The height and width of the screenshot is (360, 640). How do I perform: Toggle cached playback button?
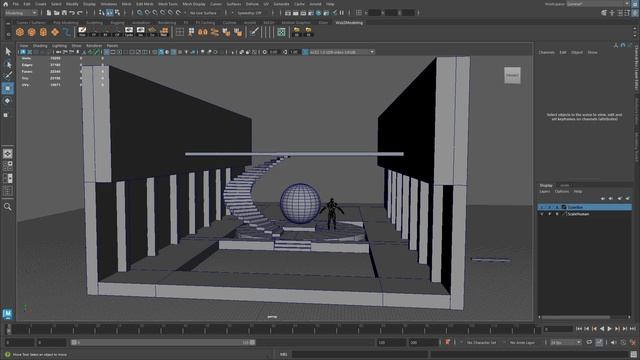pyautogui.click(x=599, y=342)
